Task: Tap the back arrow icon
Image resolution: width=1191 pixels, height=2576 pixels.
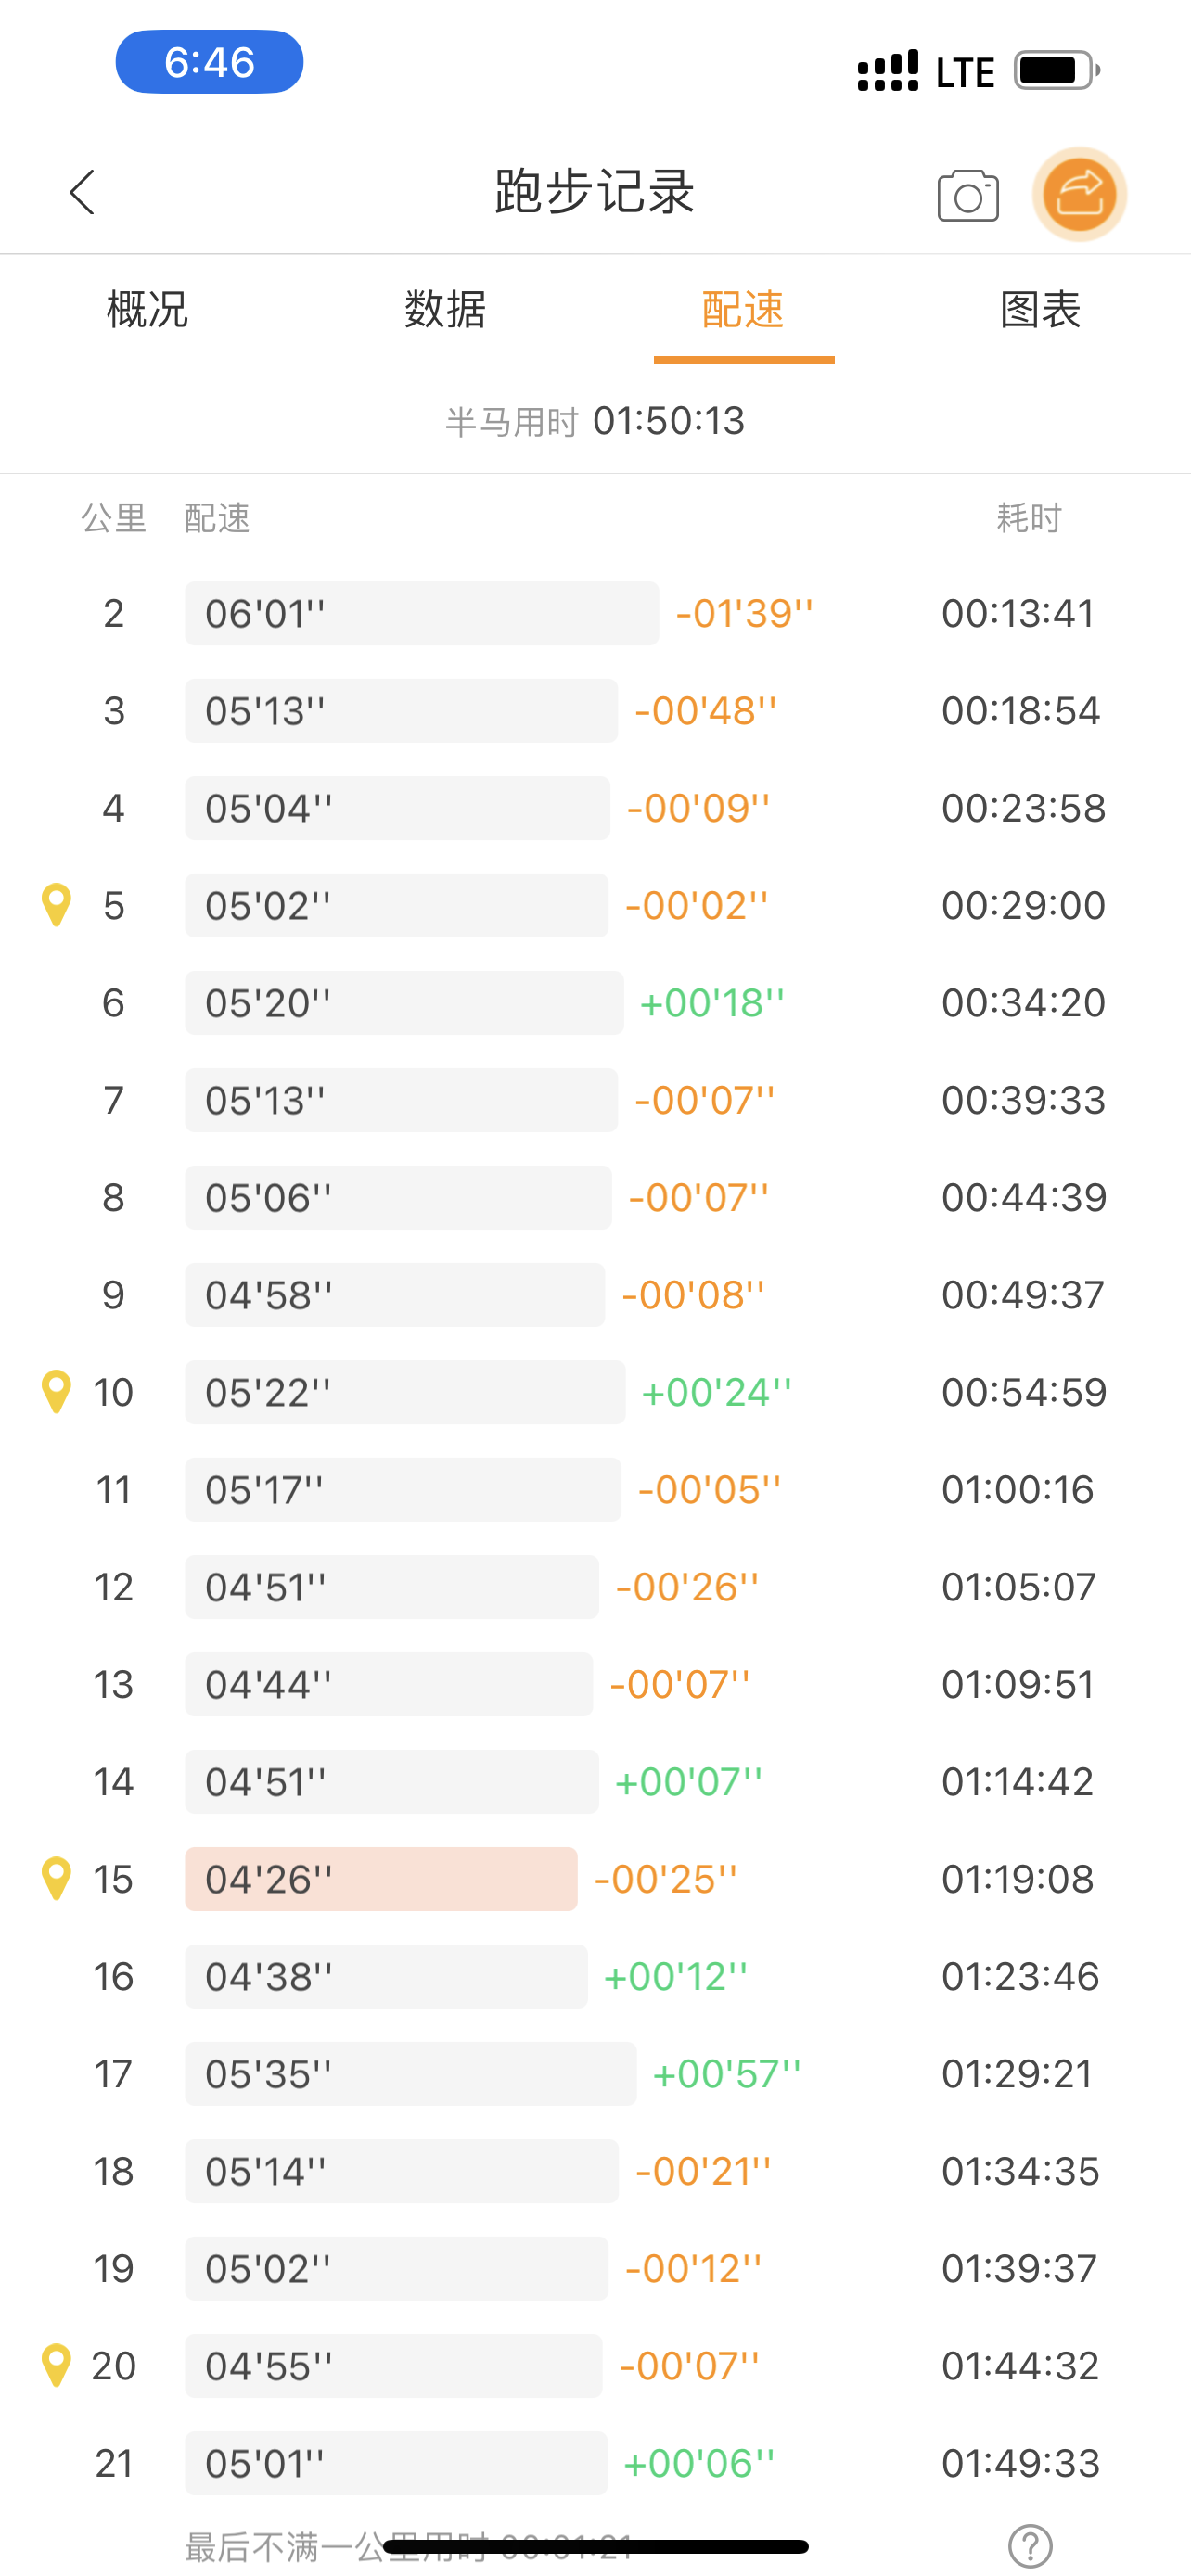Action: pyautogui.click(x=82, y=192)
